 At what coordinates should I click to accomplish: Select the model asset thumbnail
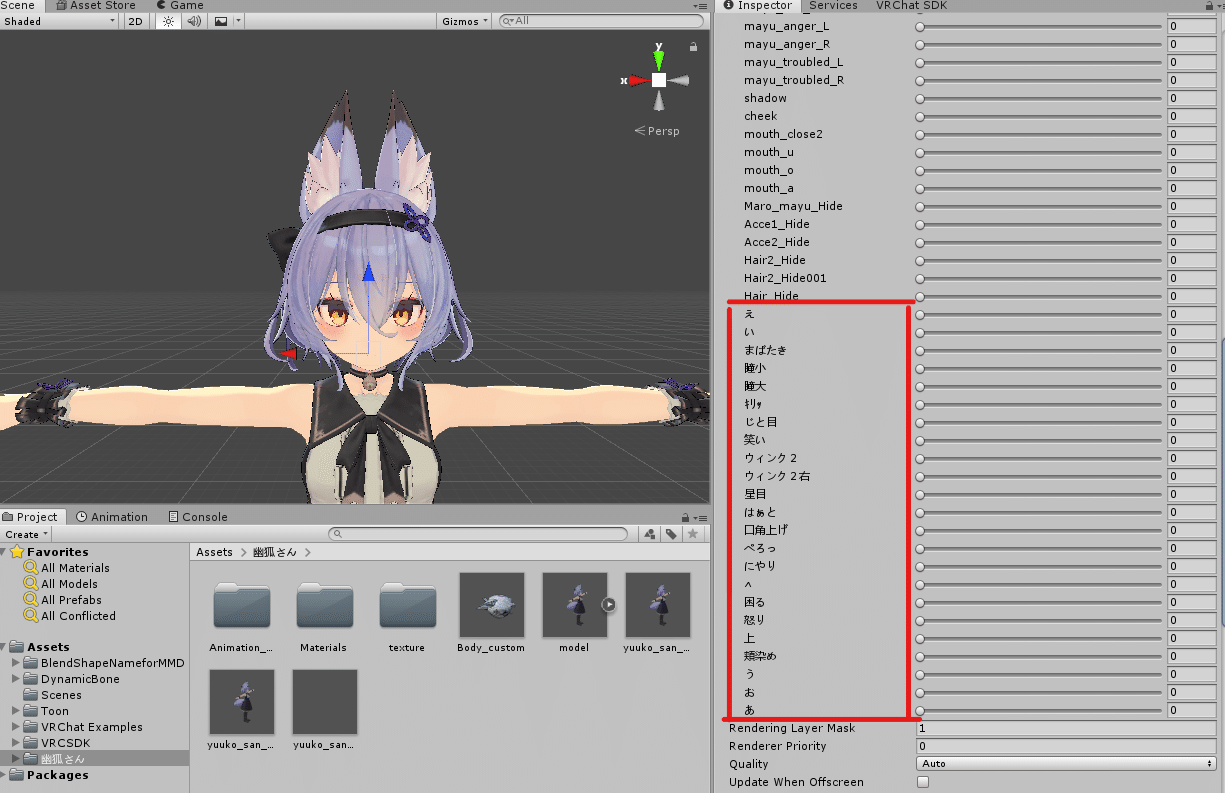(574, 605)
